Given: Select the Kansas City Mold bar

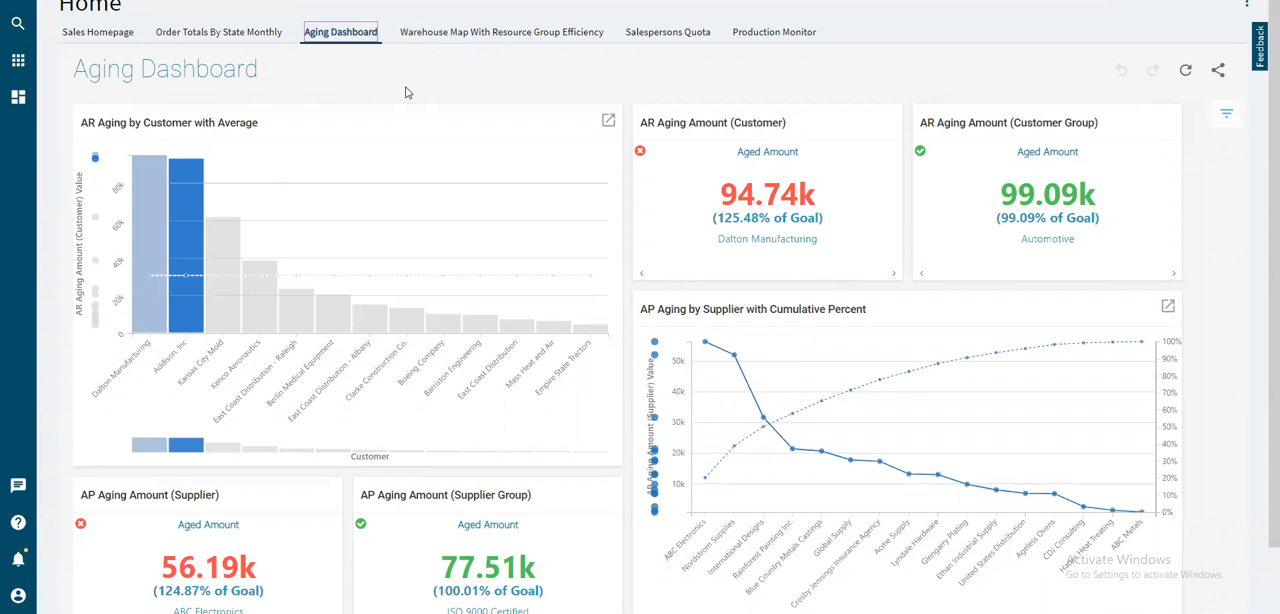Looking at the screenshot, I should click(223, 275).
